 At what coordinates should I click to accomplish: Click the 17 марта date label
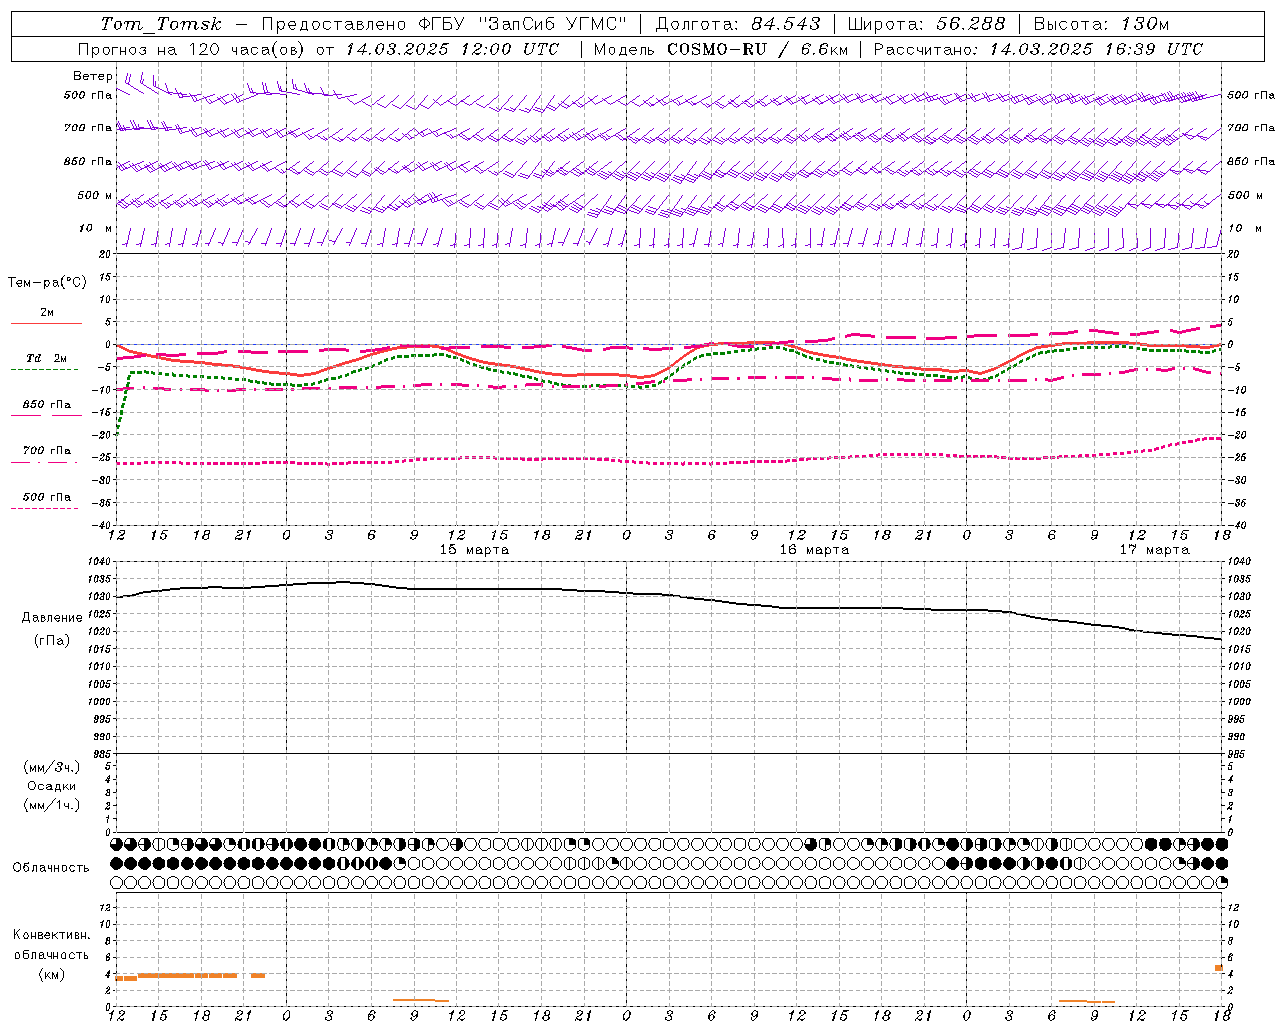pos(1155,550)
